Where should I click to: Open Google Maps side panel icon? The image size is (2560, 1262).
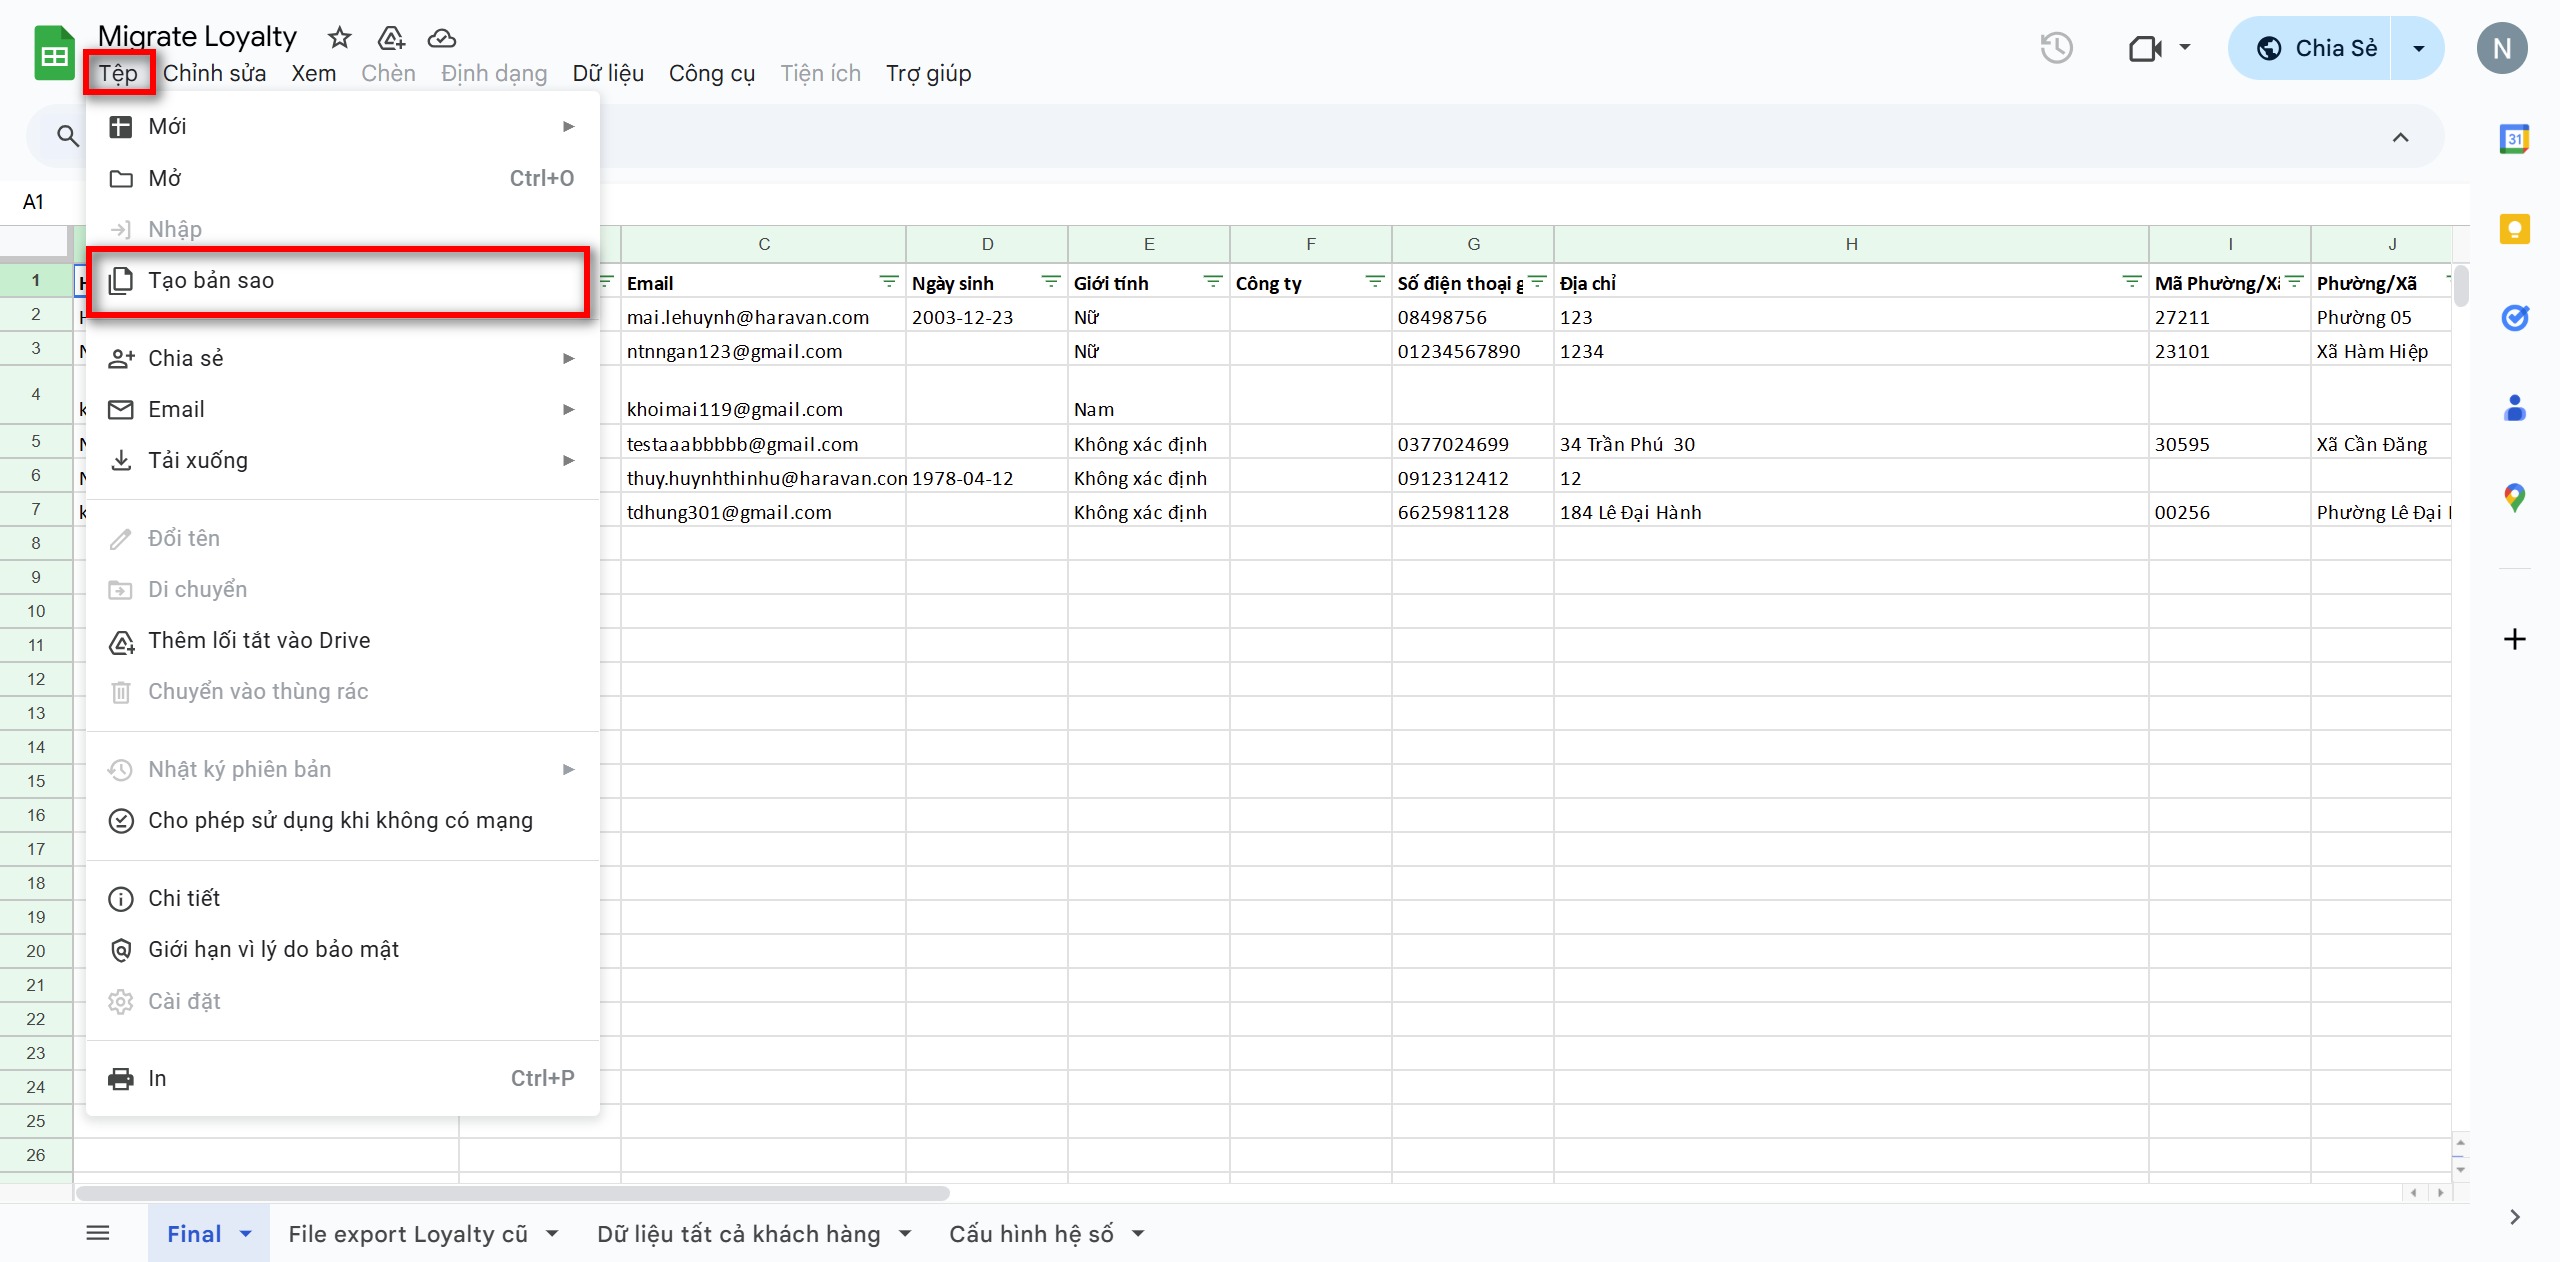point(2514,497)
